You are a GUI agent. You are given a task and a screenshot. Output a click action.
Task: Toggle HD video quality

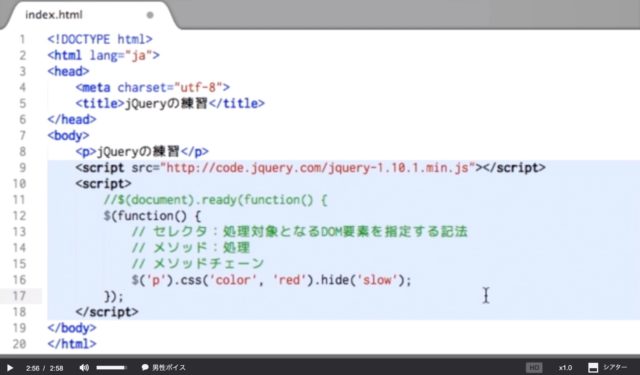pos(534,368)
